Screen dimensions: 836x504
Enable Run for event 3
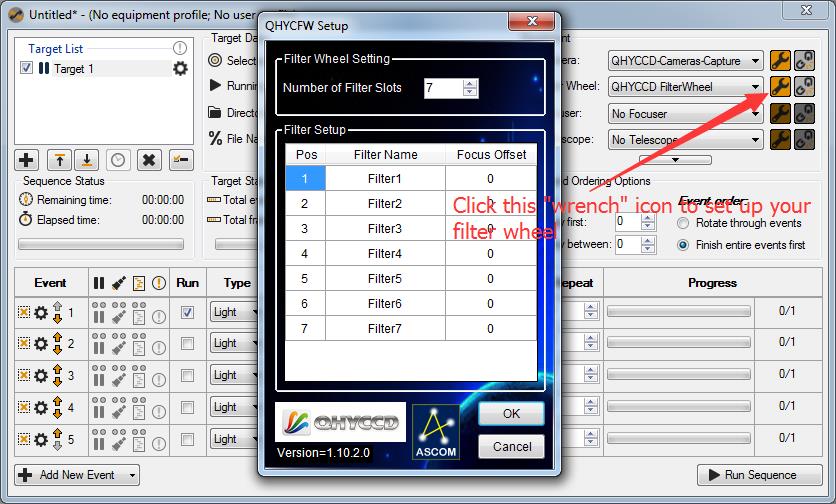pos(187,375)
